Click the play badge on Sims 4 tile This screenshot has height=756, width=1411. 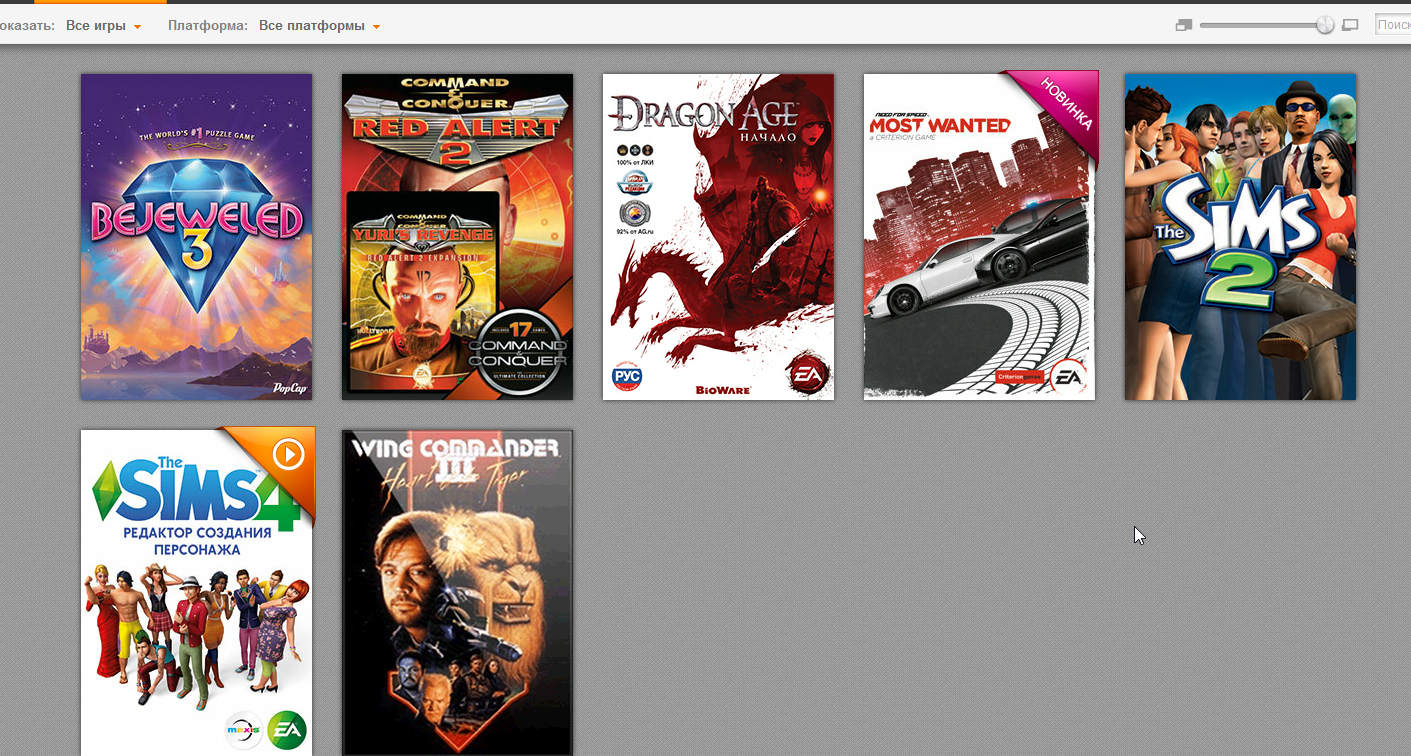click(x=288, y=456)
